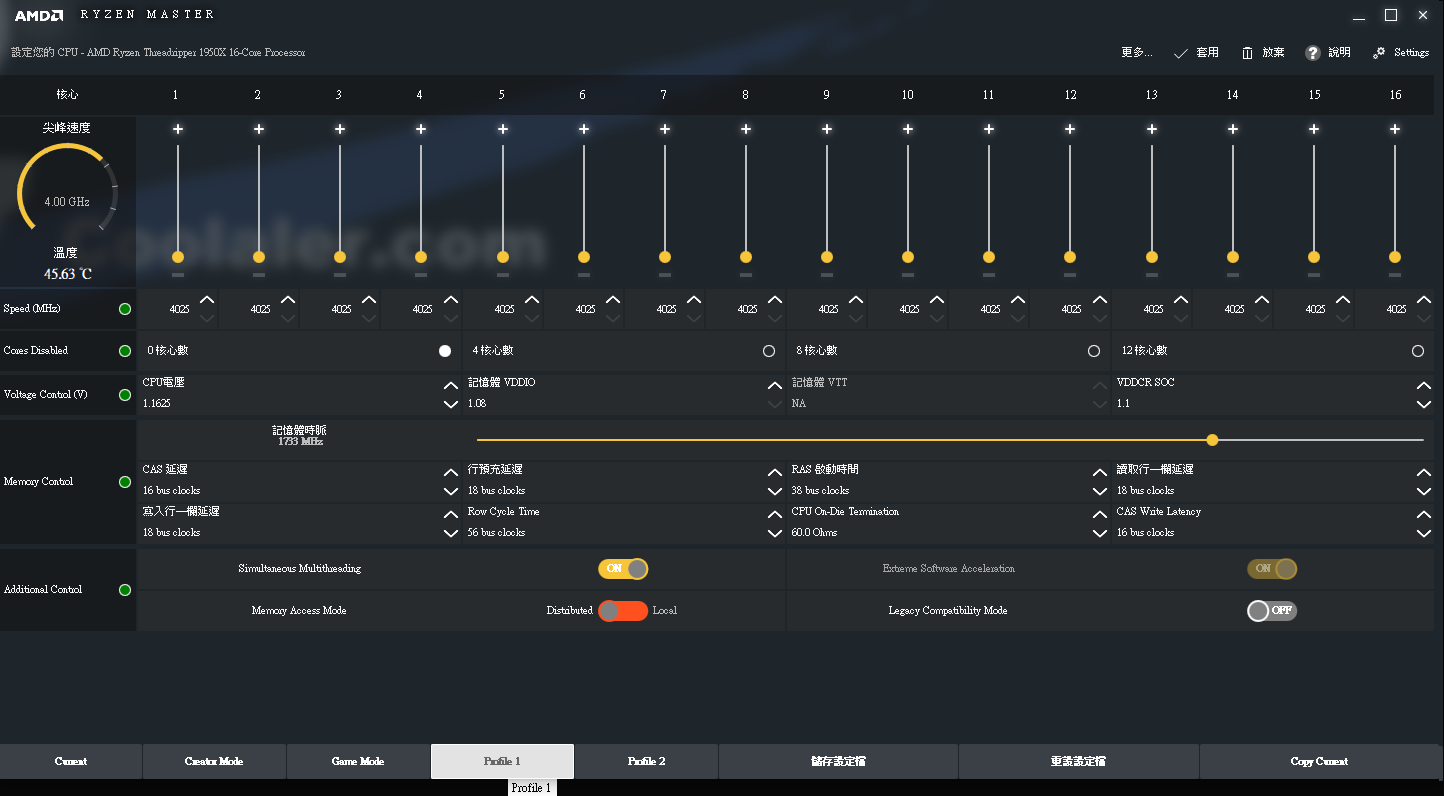Click the plus icon above core 3
This screenshot has width=1444, height=796.
(x=340, y=129)
